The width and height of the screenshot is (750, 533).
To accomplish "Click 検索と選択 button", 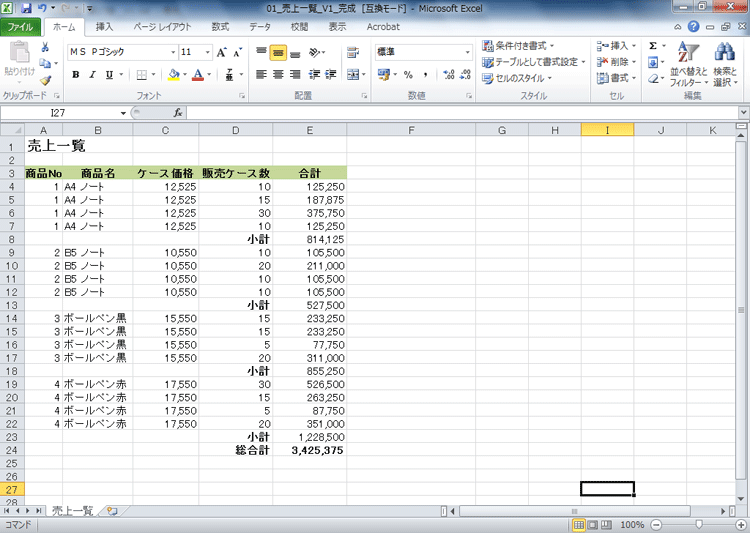I will 725,64.
